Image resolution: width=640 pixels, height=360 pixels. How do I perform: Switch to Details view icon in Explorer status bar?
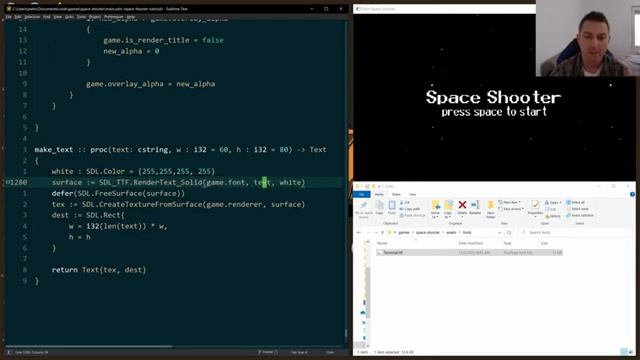coord(624,351)
